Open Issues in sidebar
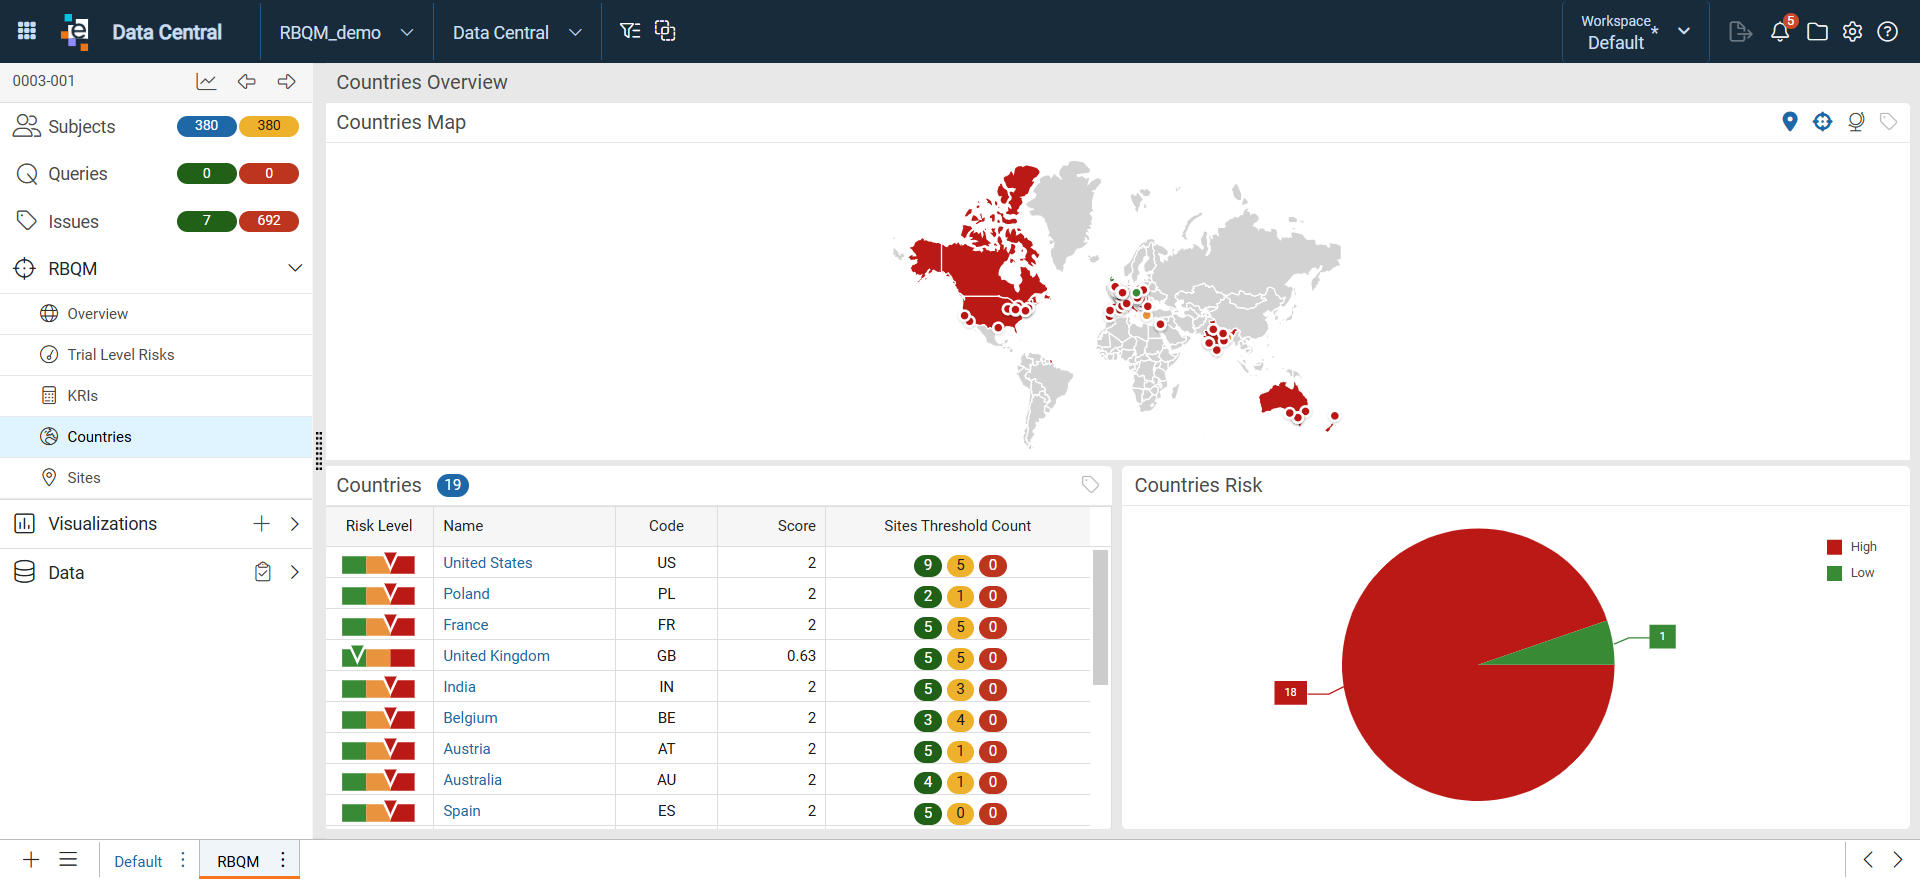The width and height of the screenshot is (1920, 879). coord(73,221)
